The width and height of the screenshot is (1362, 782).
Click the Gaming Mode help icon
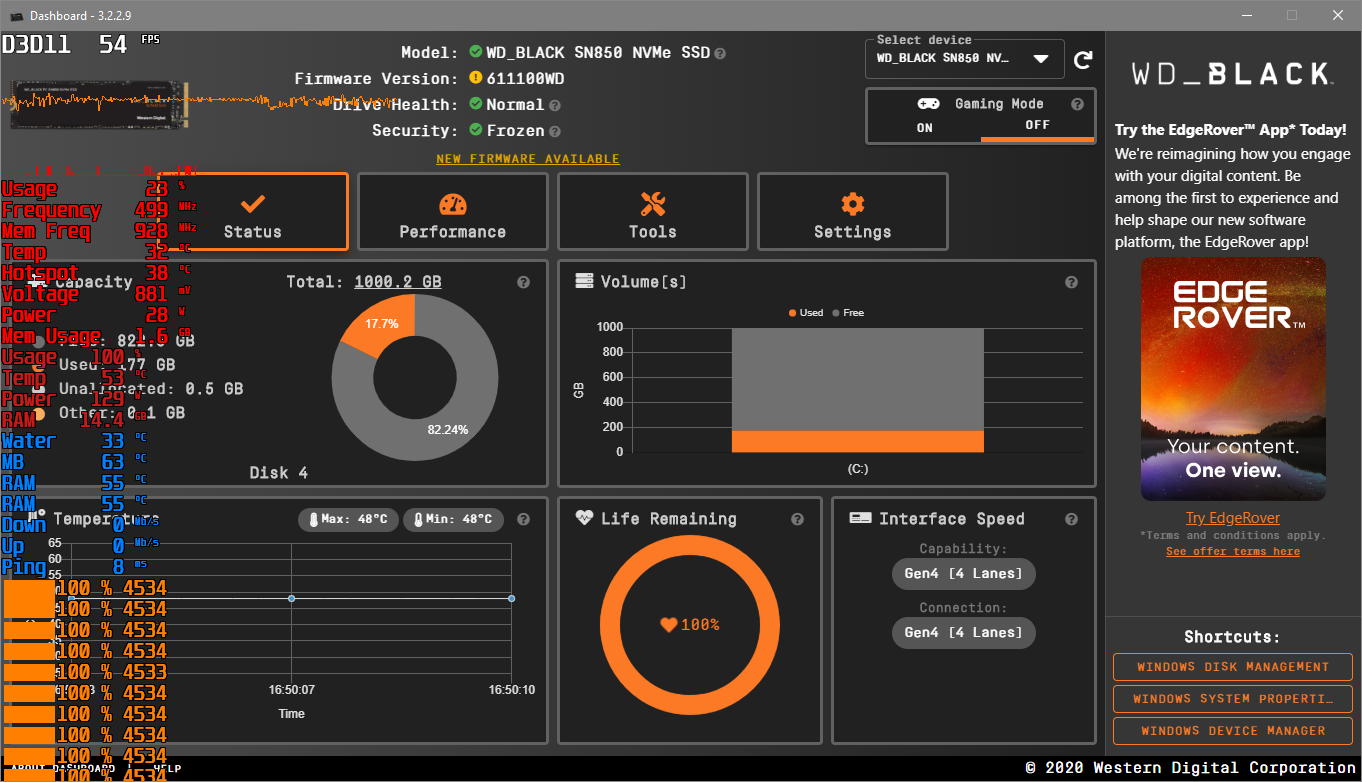point(1077,104)
